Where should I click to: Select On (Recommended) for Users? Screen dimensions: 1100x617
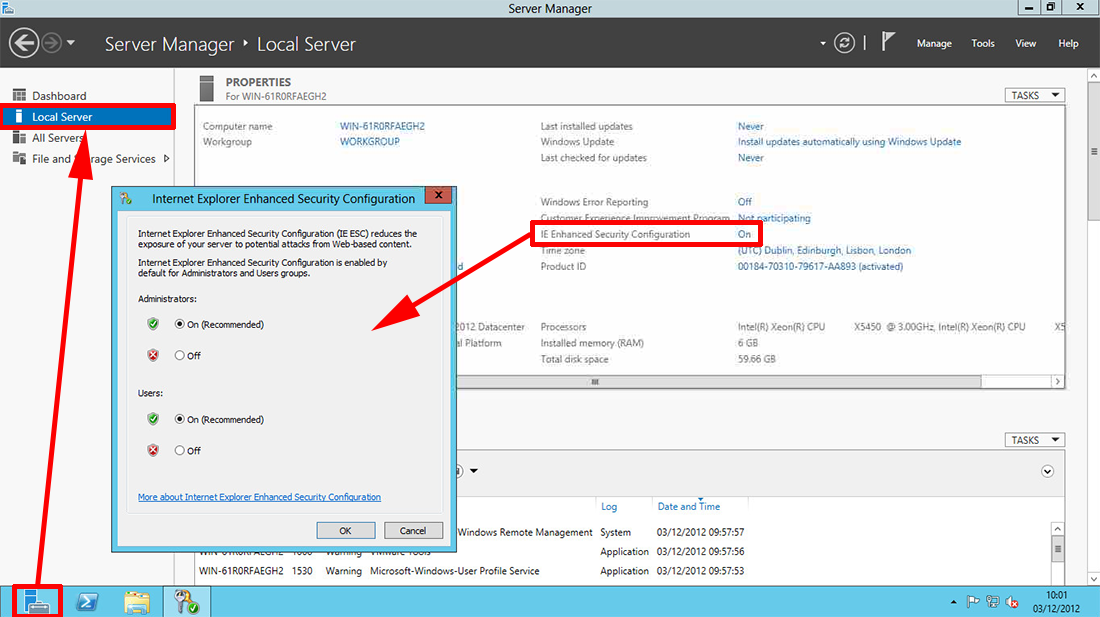[180, 419]
